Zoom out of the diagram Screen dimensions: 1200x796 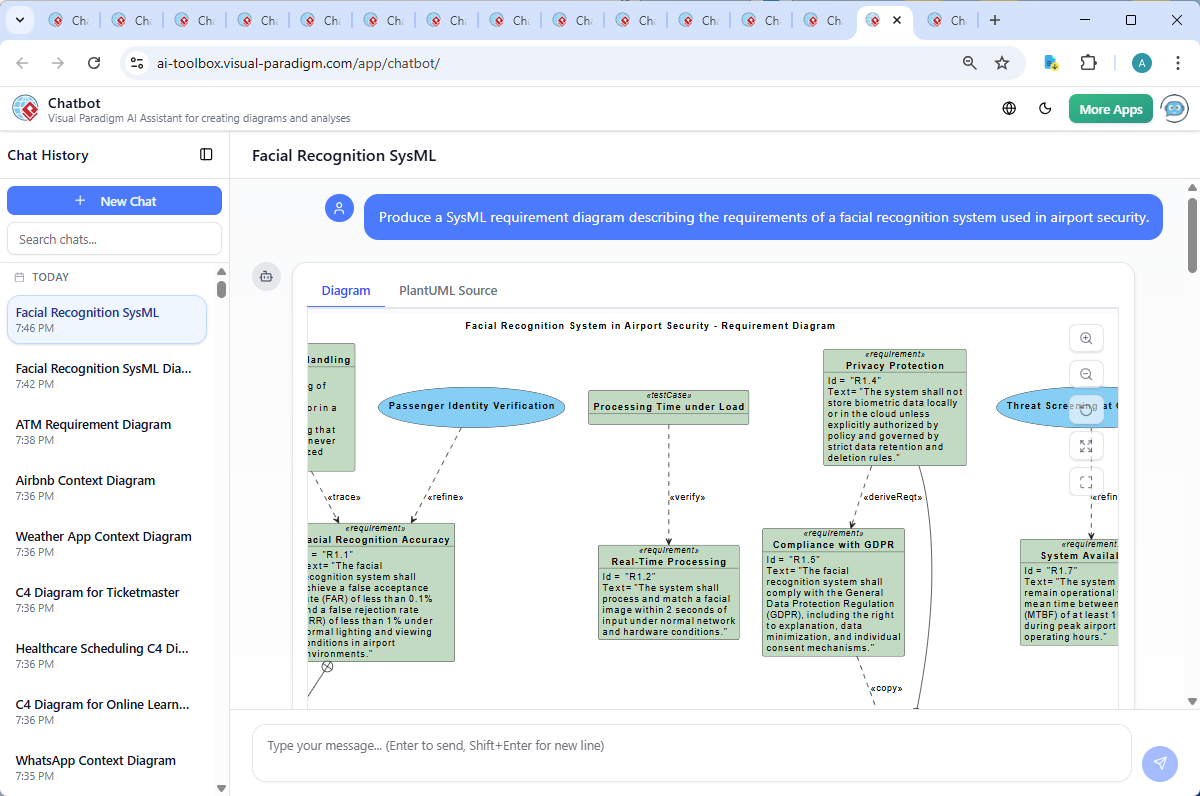tap(1086, 373)
